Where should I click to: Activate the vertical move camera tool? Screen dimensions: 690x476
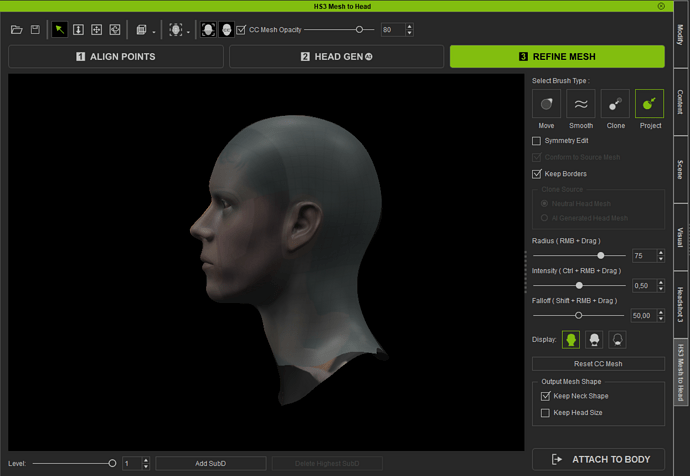[x=78, y=30]
